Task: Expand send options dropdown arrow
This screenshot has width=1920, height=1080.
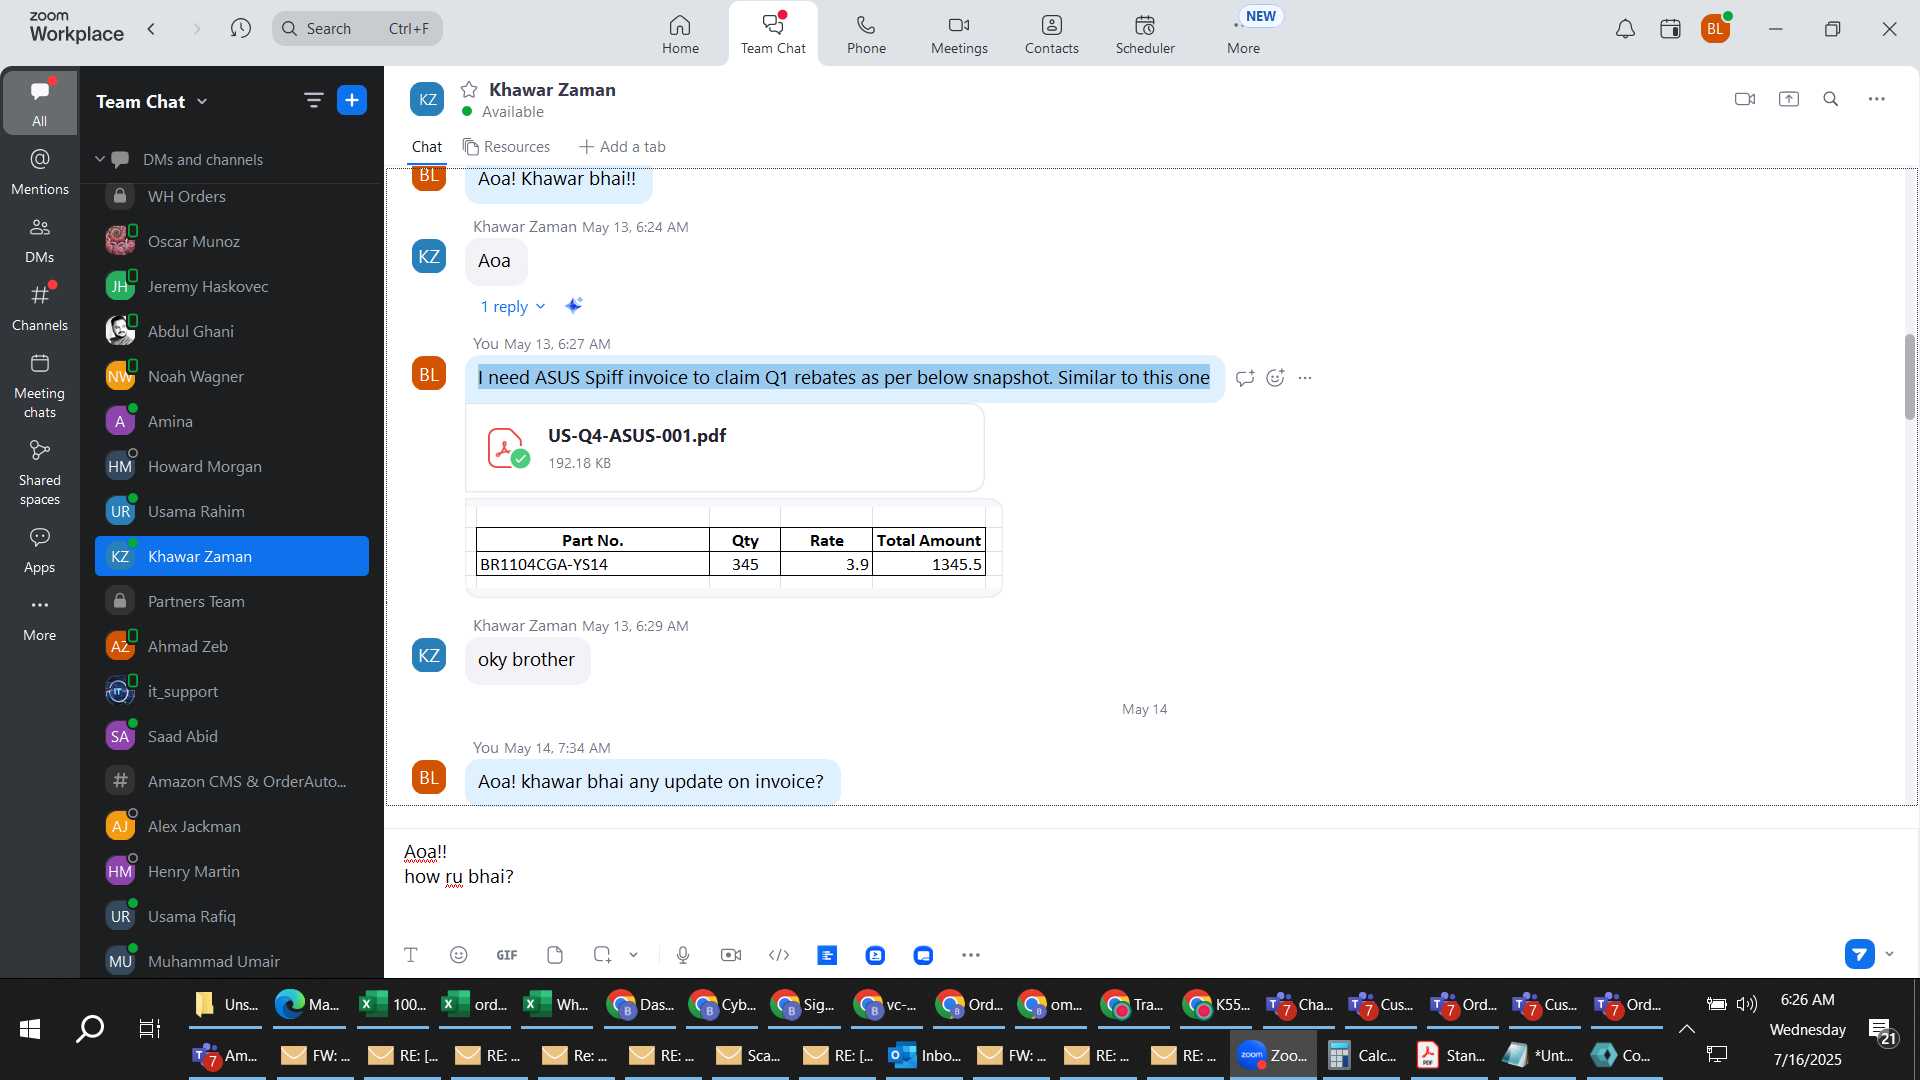Action: pyautogui.click(x=1889, y=954)
